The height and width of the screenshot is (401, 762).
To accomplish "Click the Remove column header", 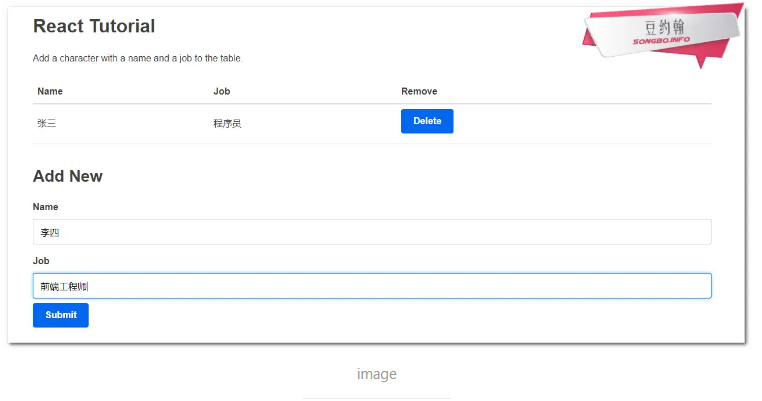I will point(419,91).
